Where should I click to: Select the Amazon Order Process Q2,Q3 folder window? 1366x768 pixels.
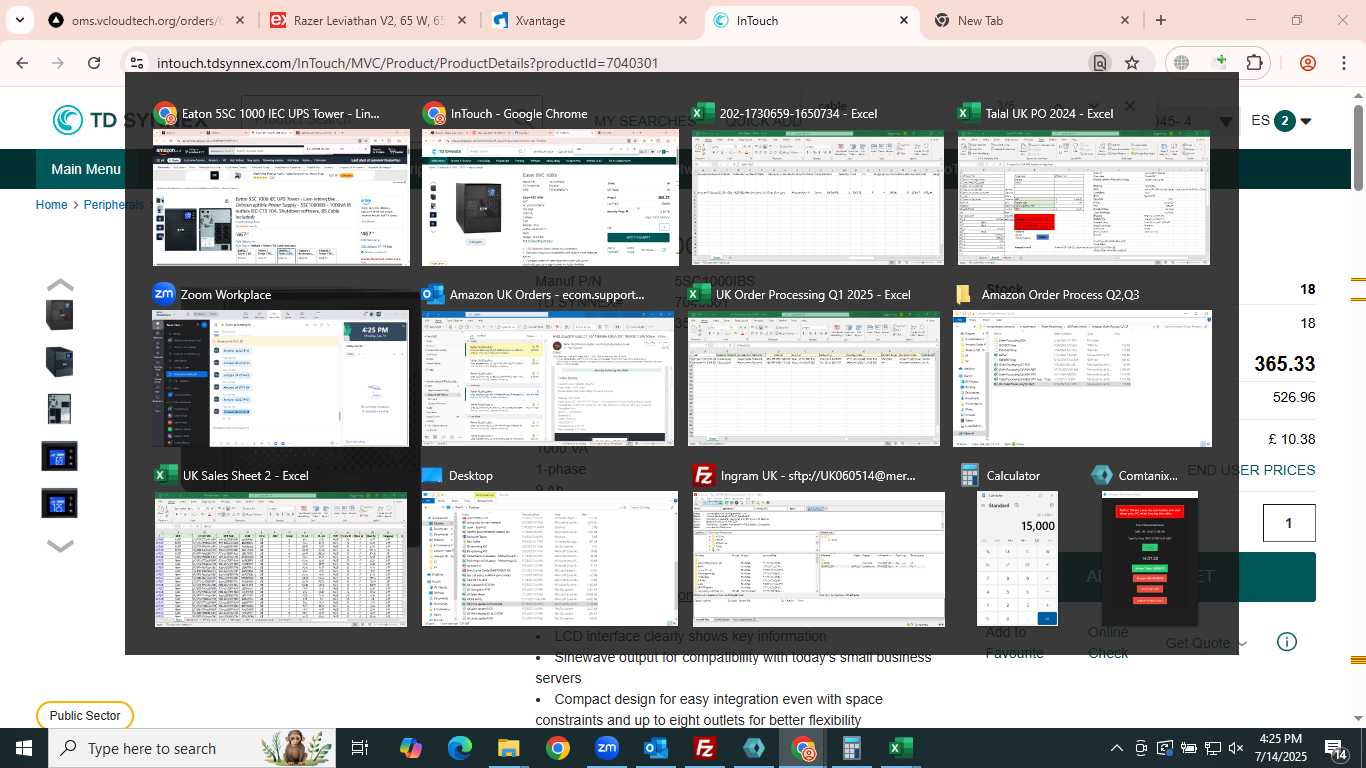click(x=1082, y=378)
